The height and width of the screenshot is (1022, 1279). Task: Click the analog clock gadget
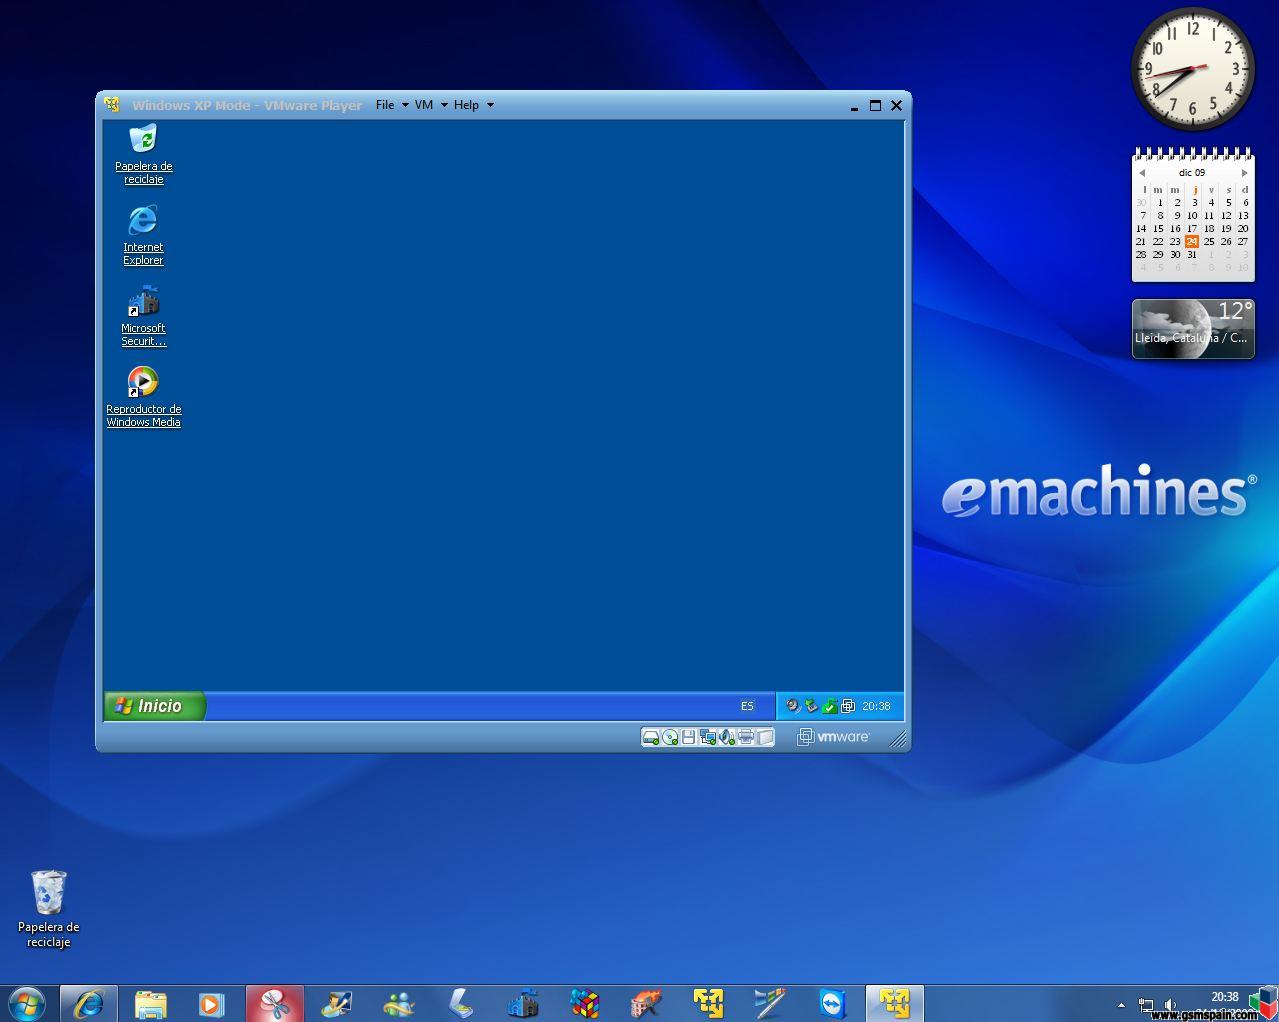1193,69
